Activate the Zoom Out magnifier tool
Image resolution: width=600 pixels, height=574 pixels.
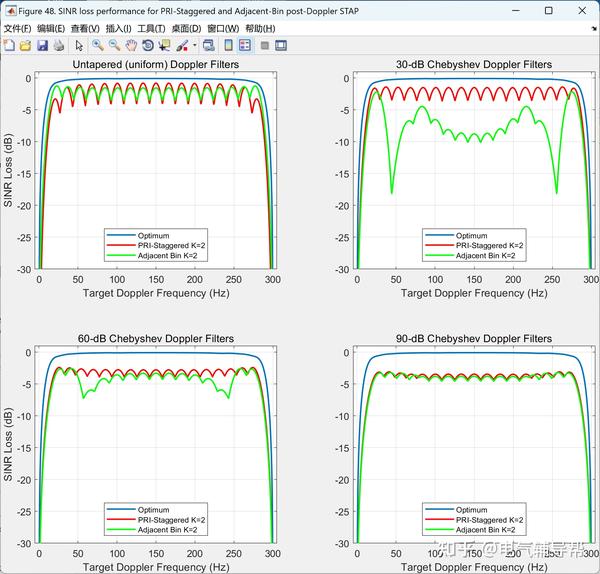click(x=114, y=46)
